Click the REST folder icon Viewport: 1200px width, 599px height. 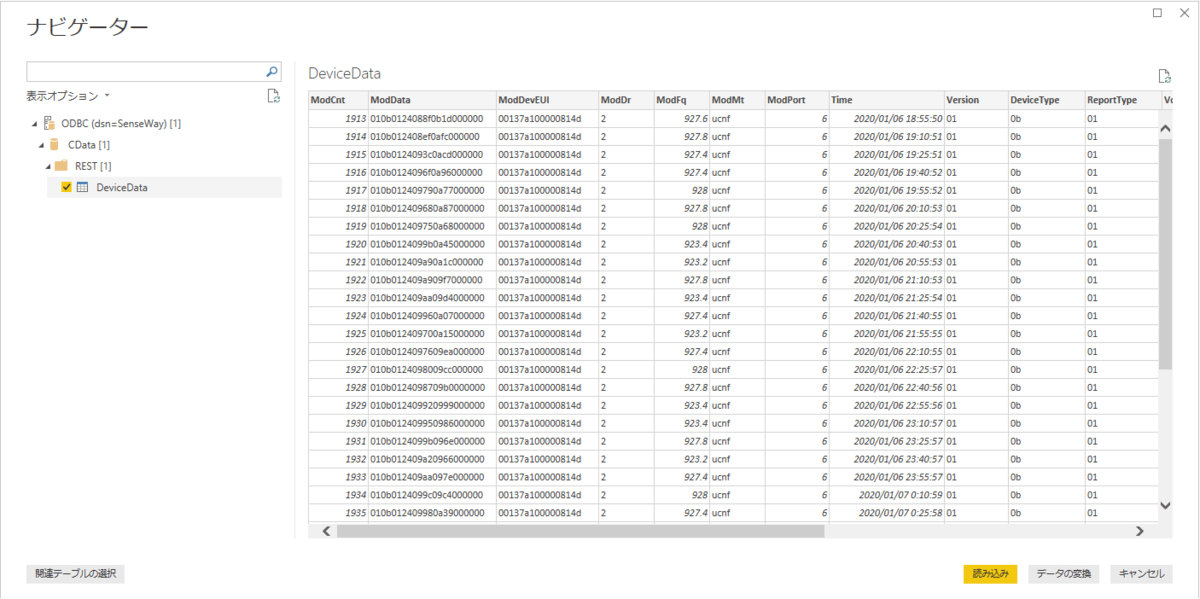61,165
